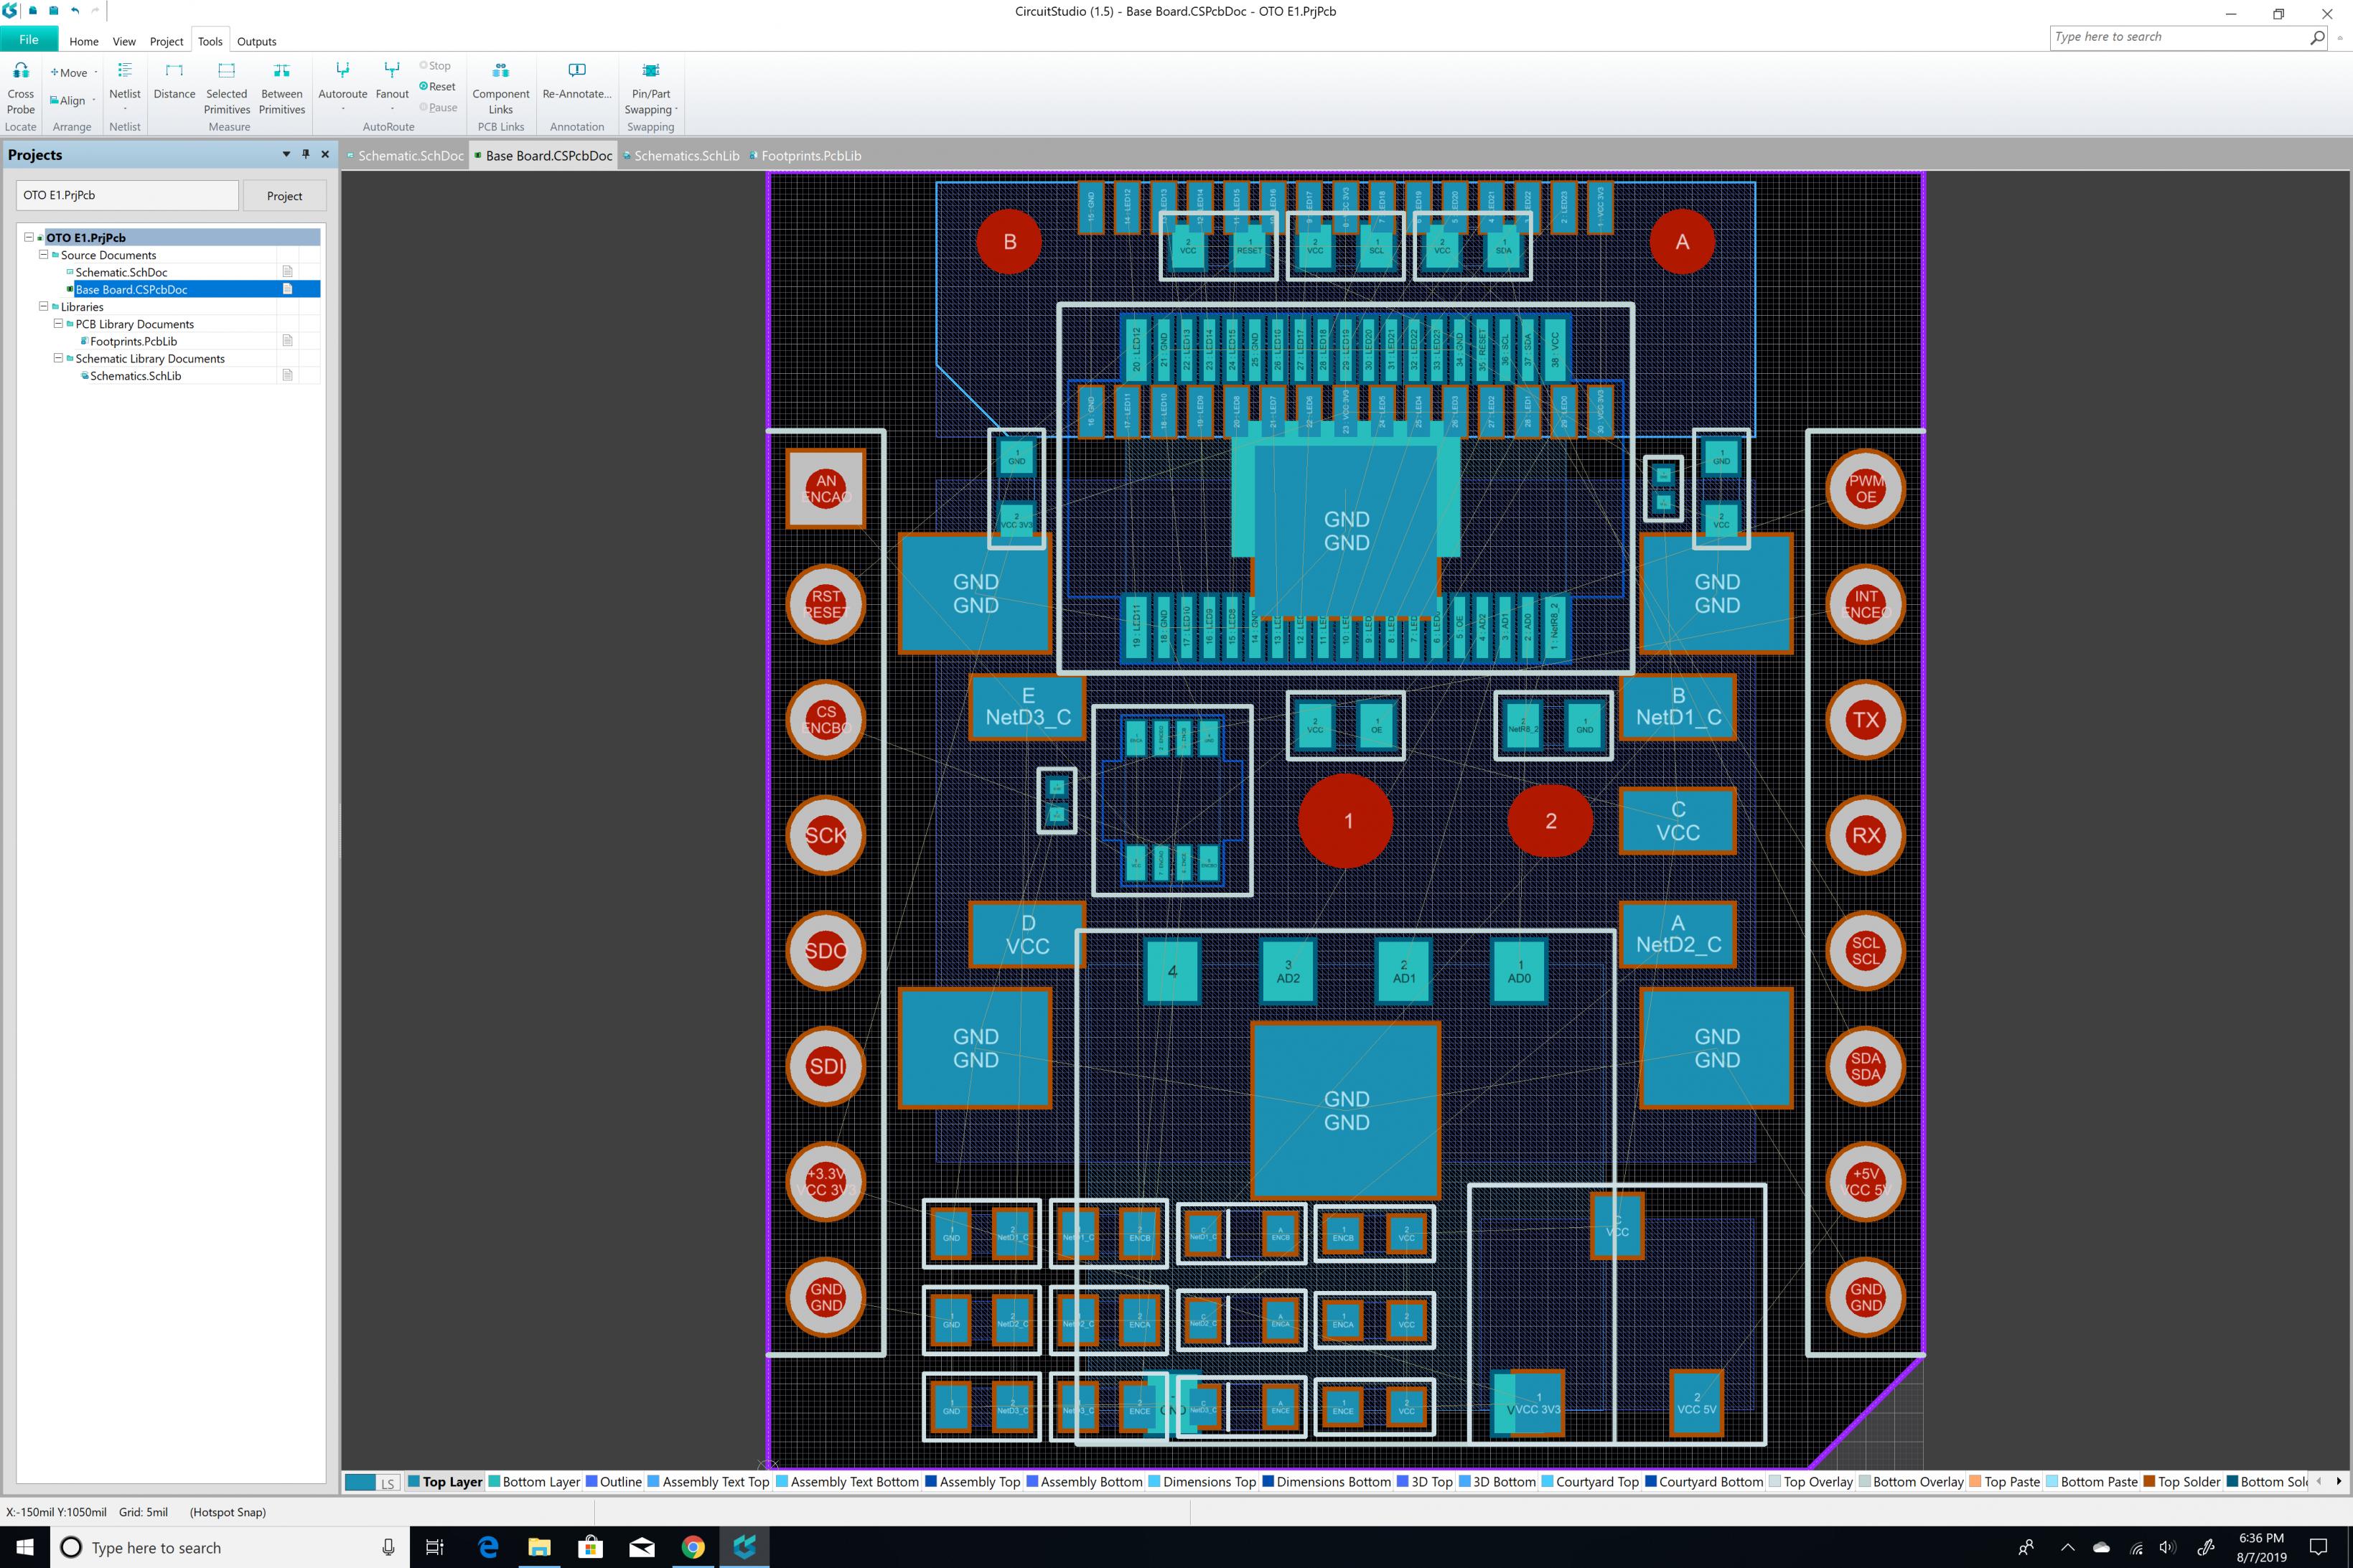2353x1568 pixels.
Task: Open the Schematic.SchDoc document tab
Action: point(406,155)
